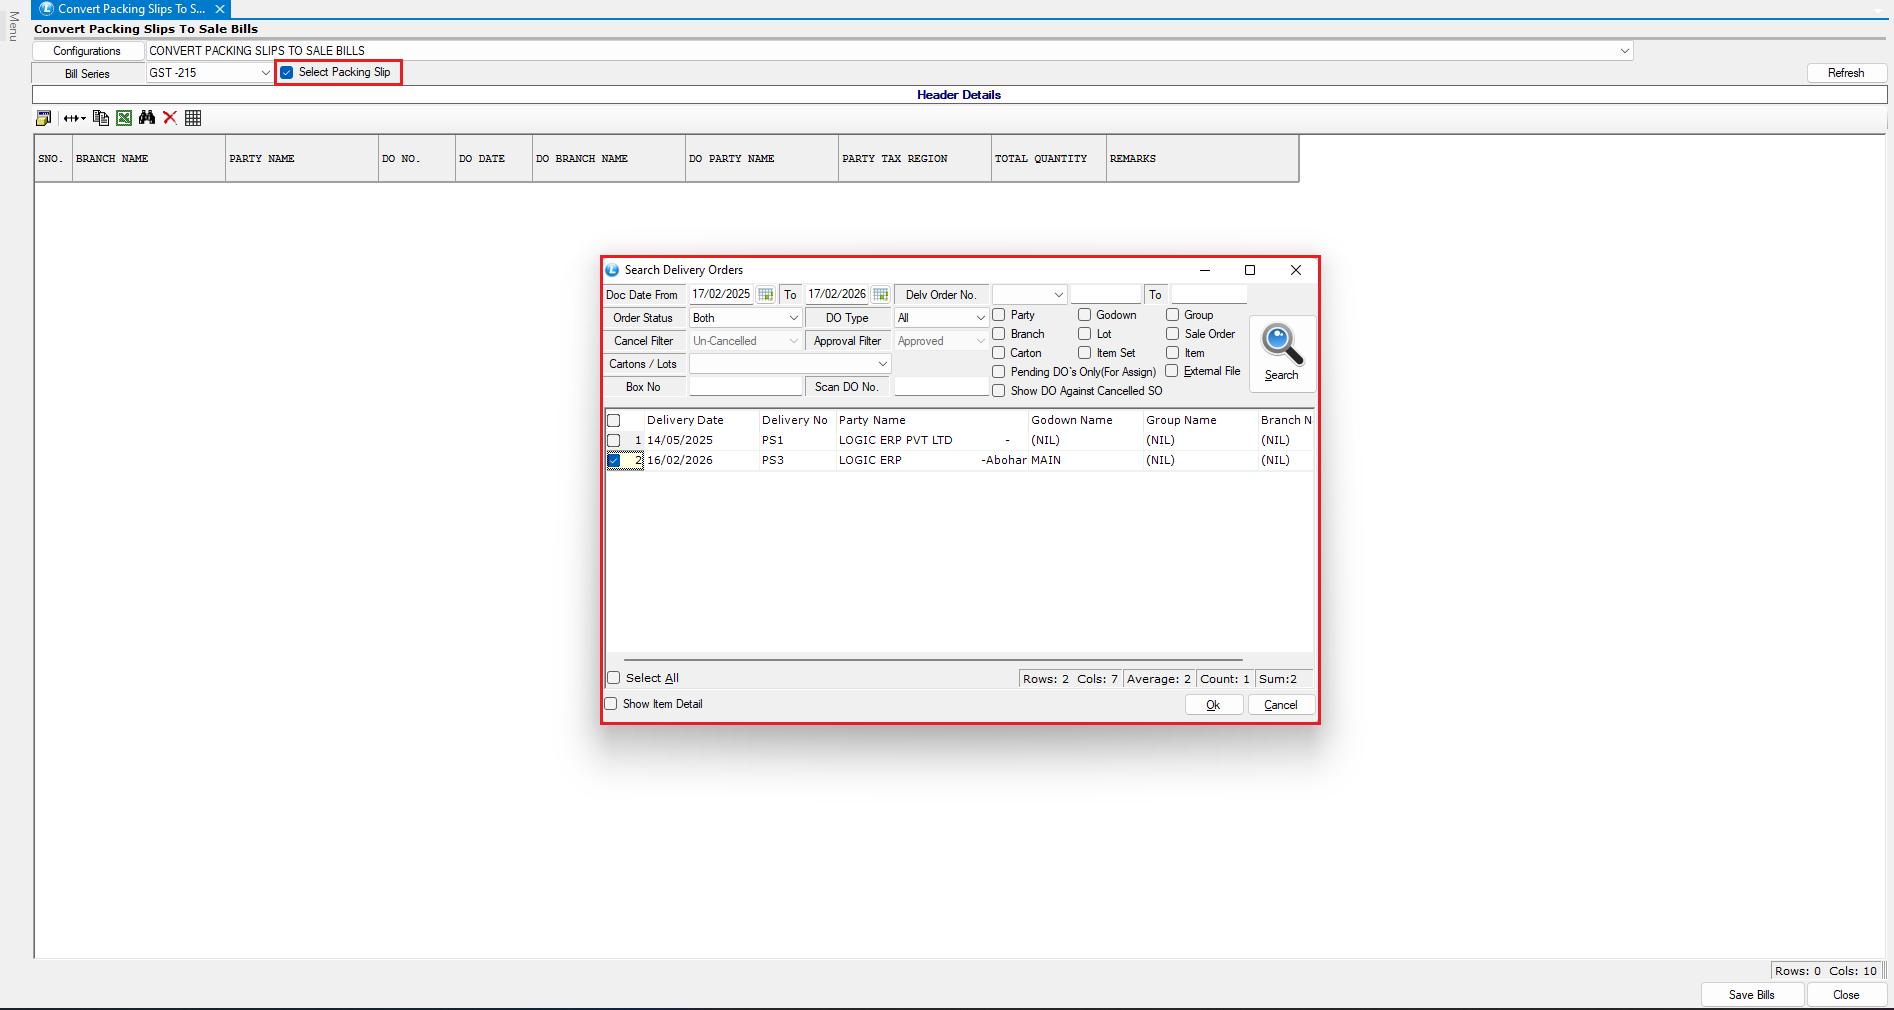Check the box for row PS1
Viewport: 1894px width, 1010px height.
pos(614,441)
